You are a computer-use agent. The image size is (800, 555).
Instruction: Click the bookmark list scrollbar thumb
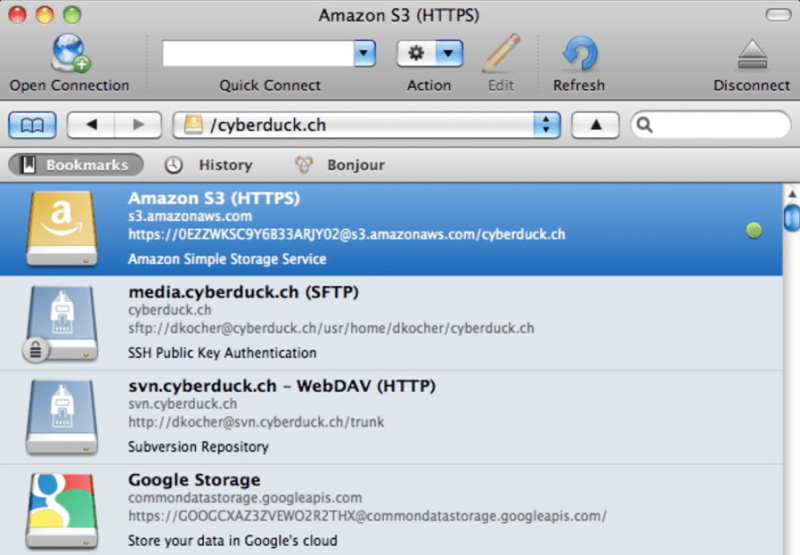(x=791, y=218)
